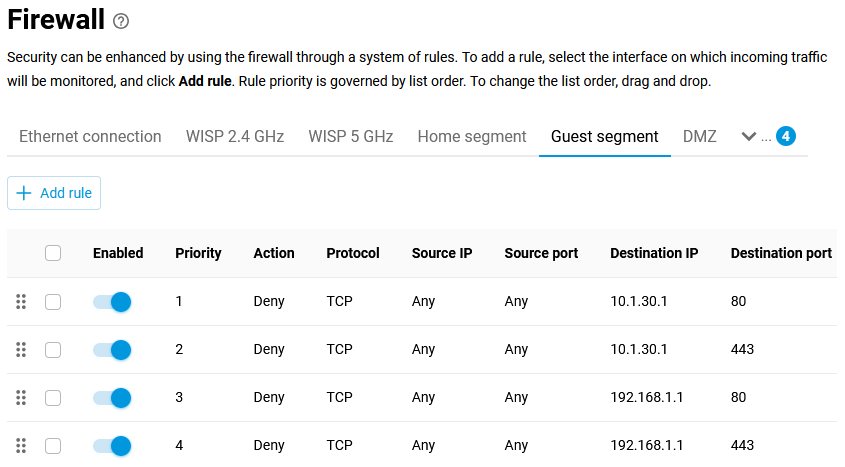Viewport: 845px width, 467px height.
Task: Select the checkbox for the priority 2 rule
Action: click(x=53, y=349)
